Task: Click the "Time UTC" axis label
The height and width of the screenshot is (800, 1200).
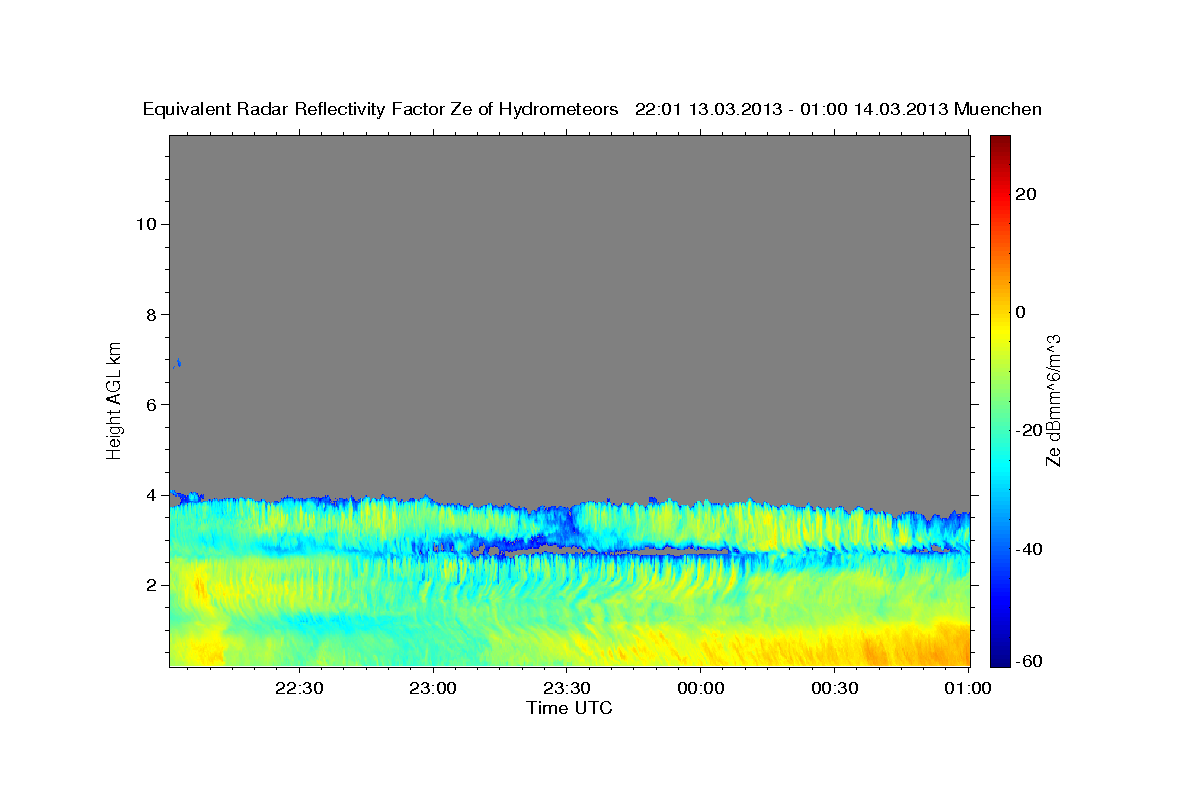Action: point(569,708)
